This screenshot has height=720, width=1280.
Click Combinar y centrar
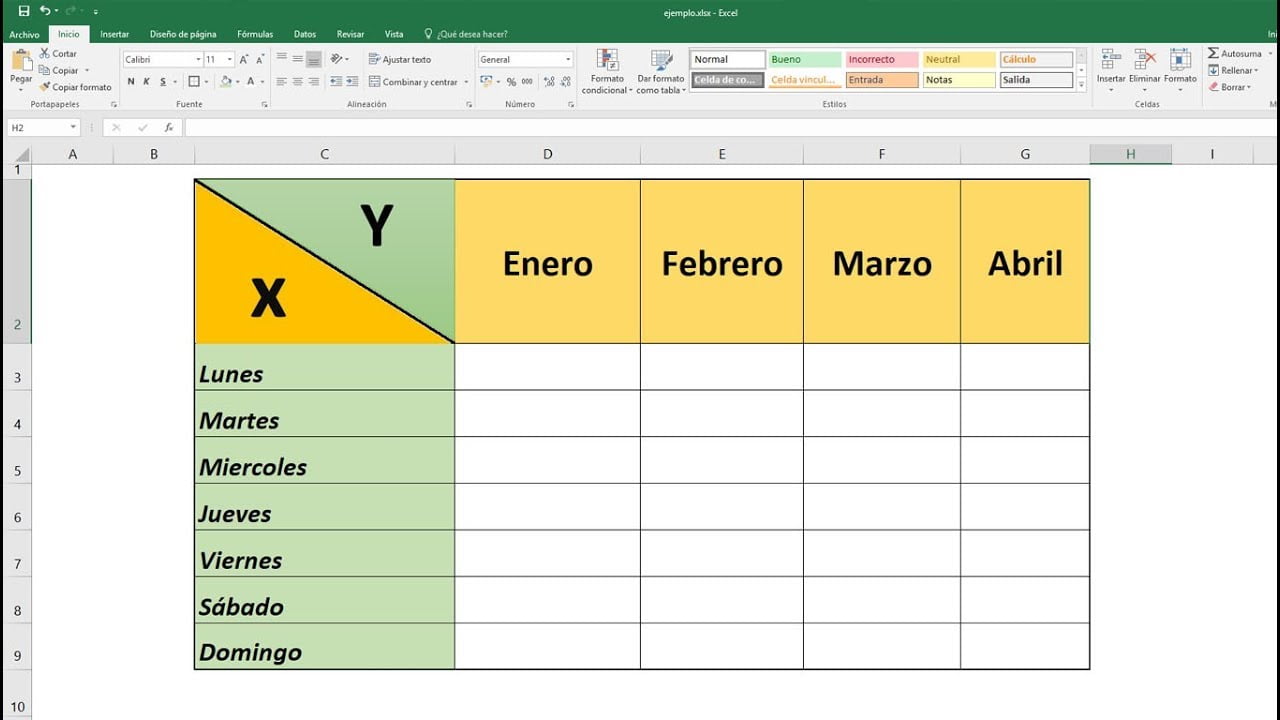coord(412,82)
